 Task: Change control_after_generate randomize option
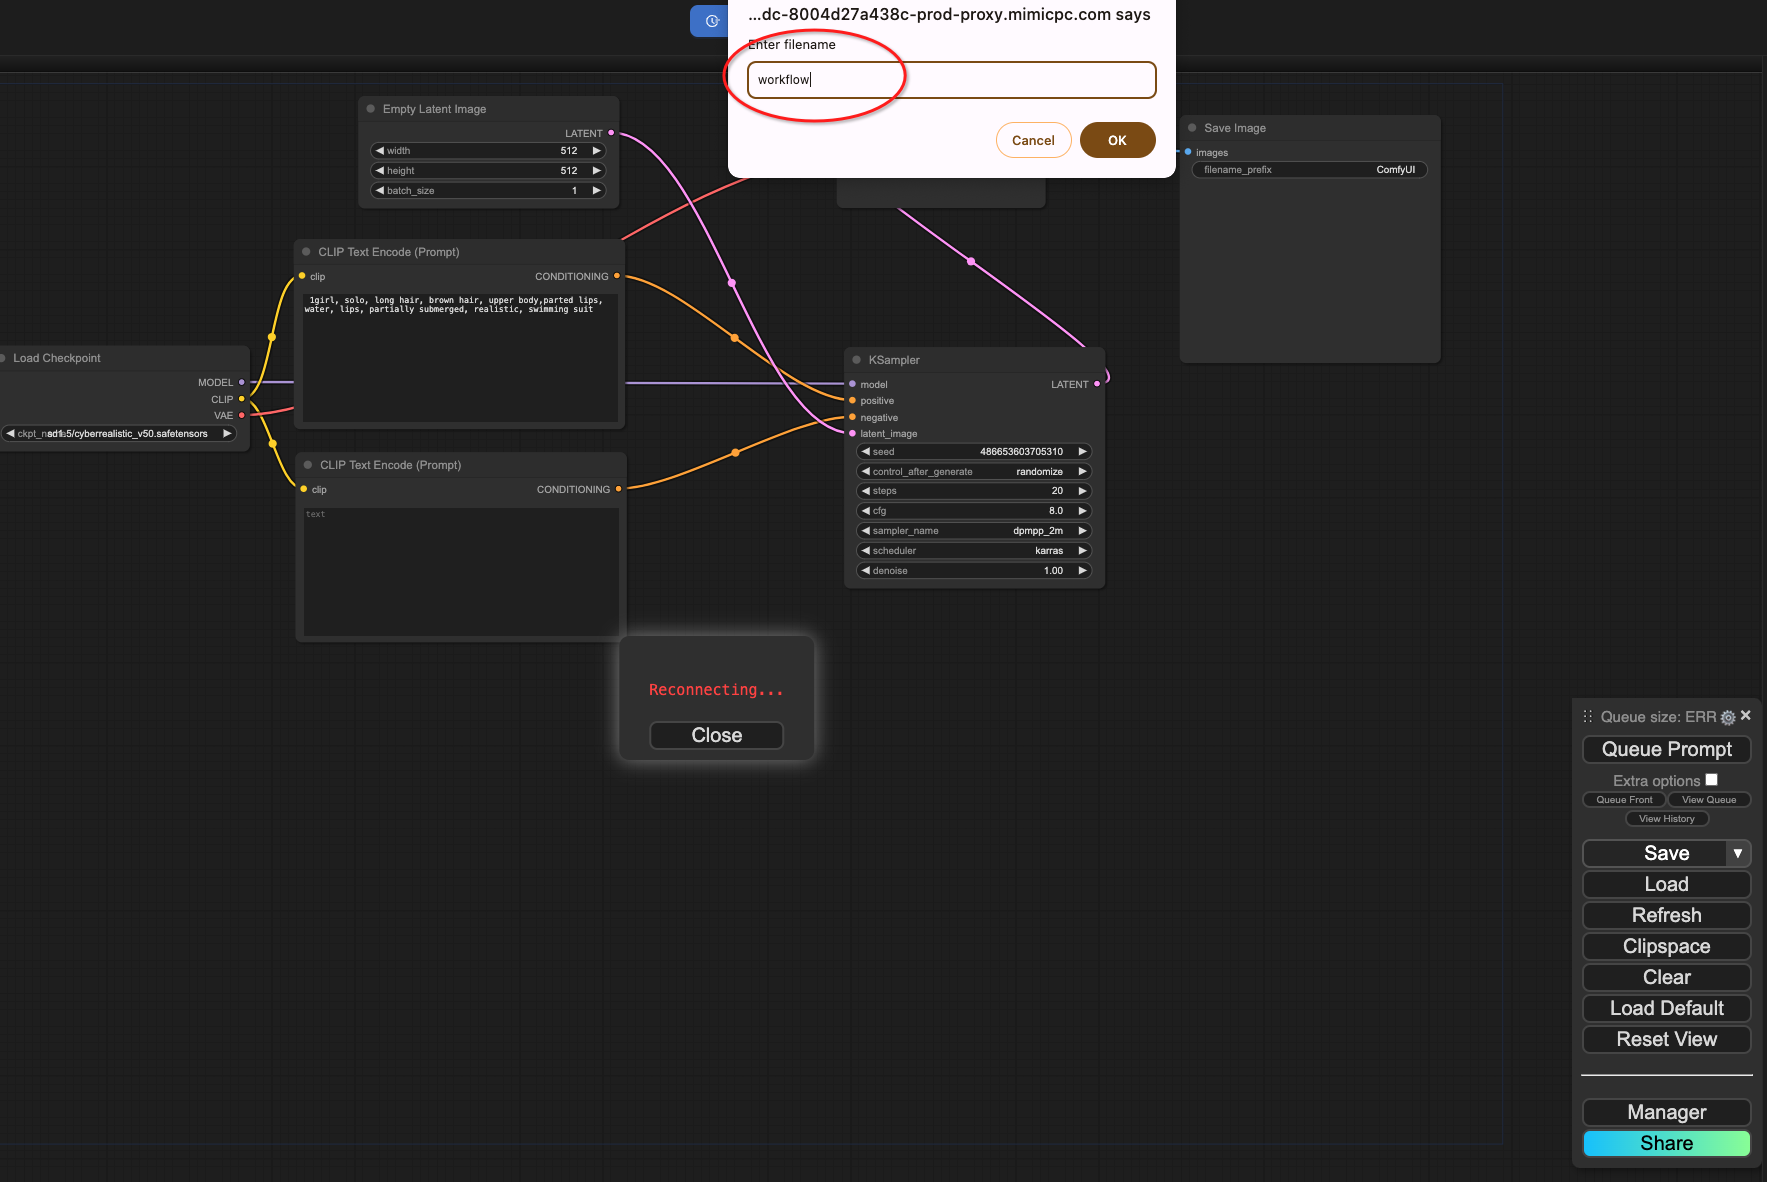click(974, 472)
